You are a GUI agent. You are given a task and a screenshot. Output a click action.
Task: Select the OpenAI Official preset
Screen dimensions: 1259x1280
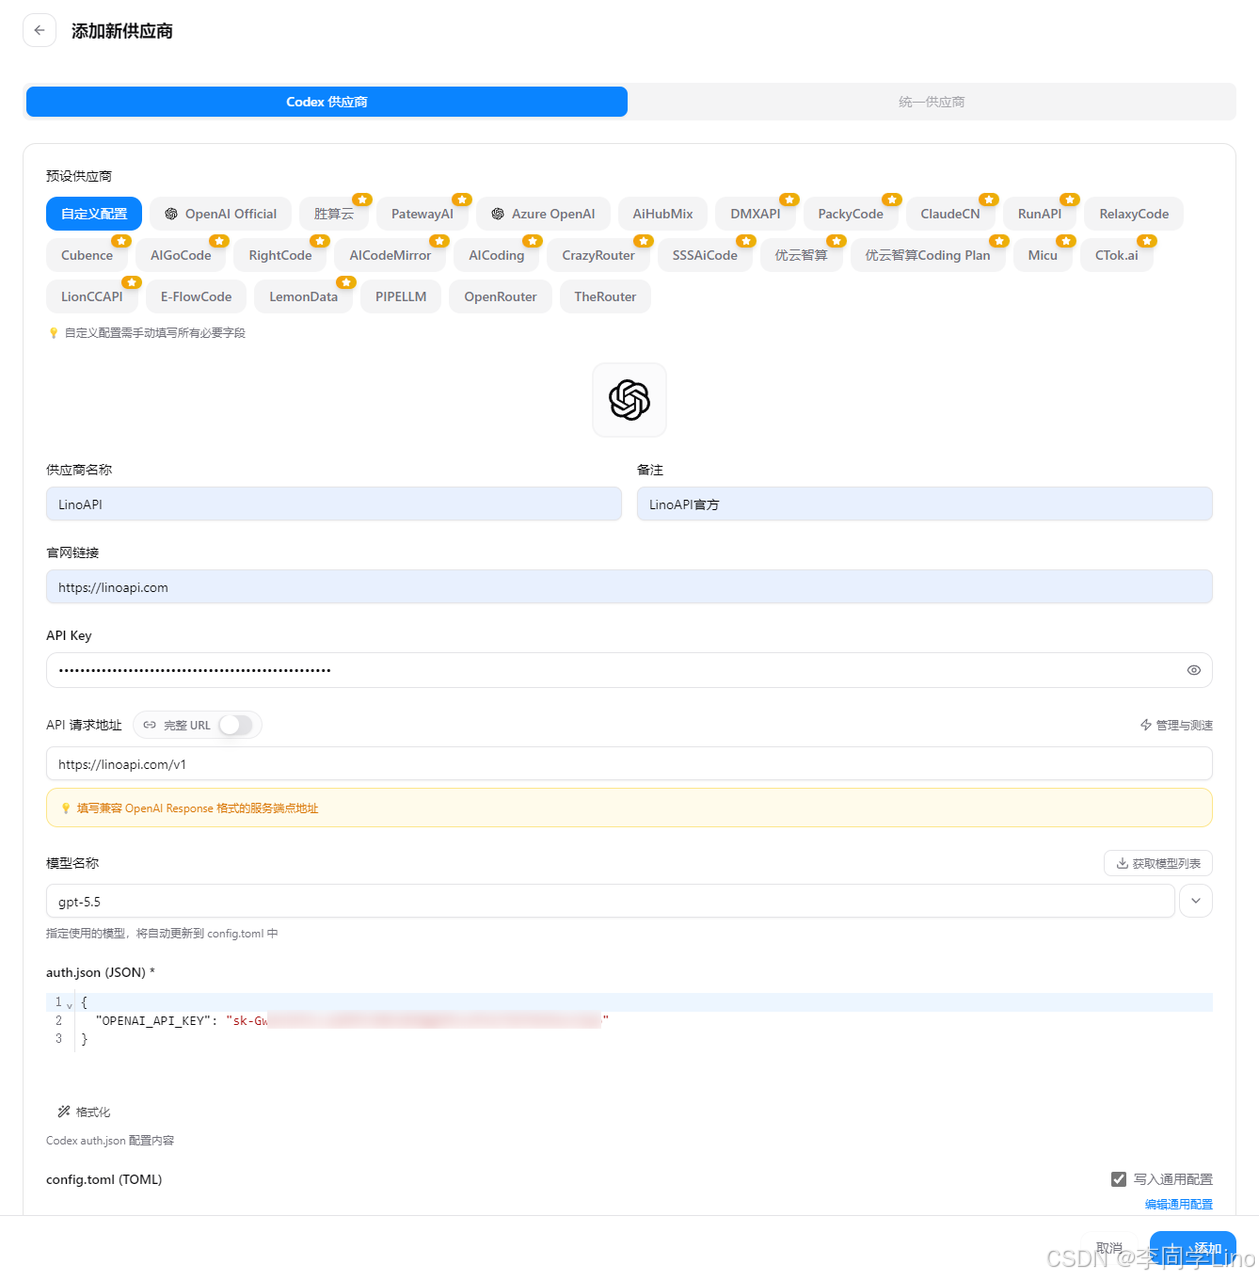click(221, 214)
